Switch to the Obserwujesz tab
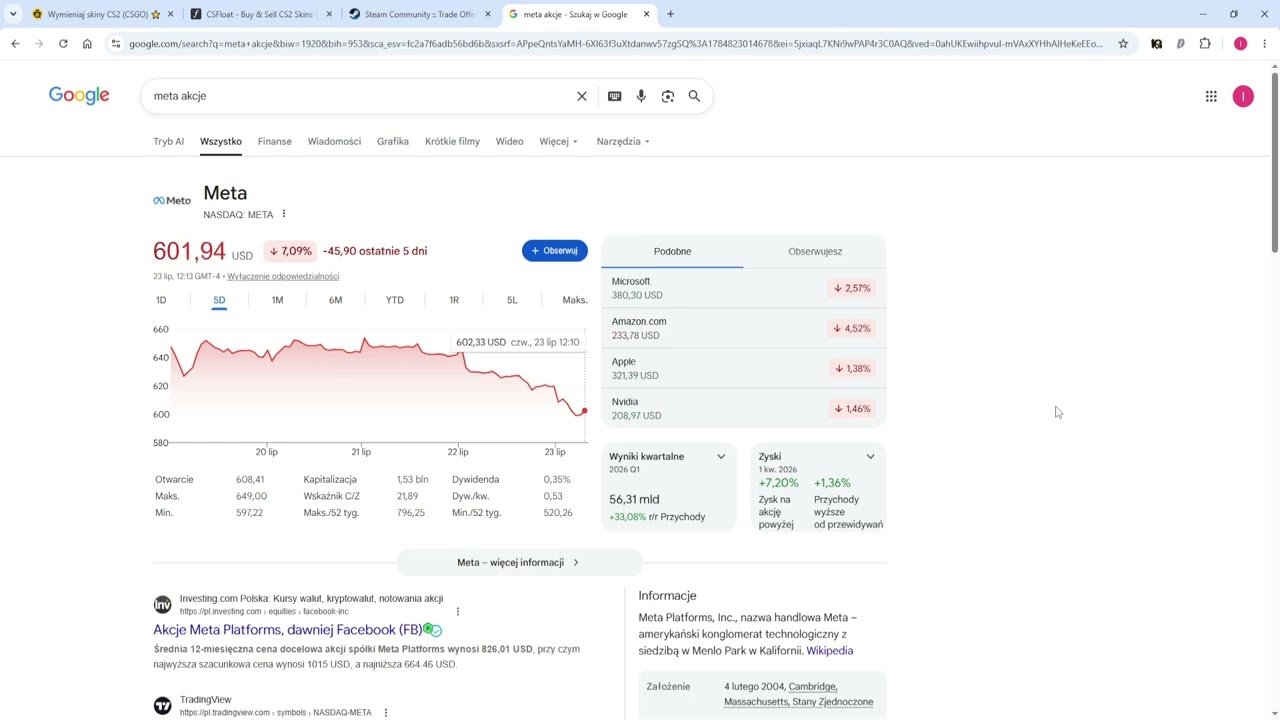The width and height of the screenshot is (1280, 720). 815,251
